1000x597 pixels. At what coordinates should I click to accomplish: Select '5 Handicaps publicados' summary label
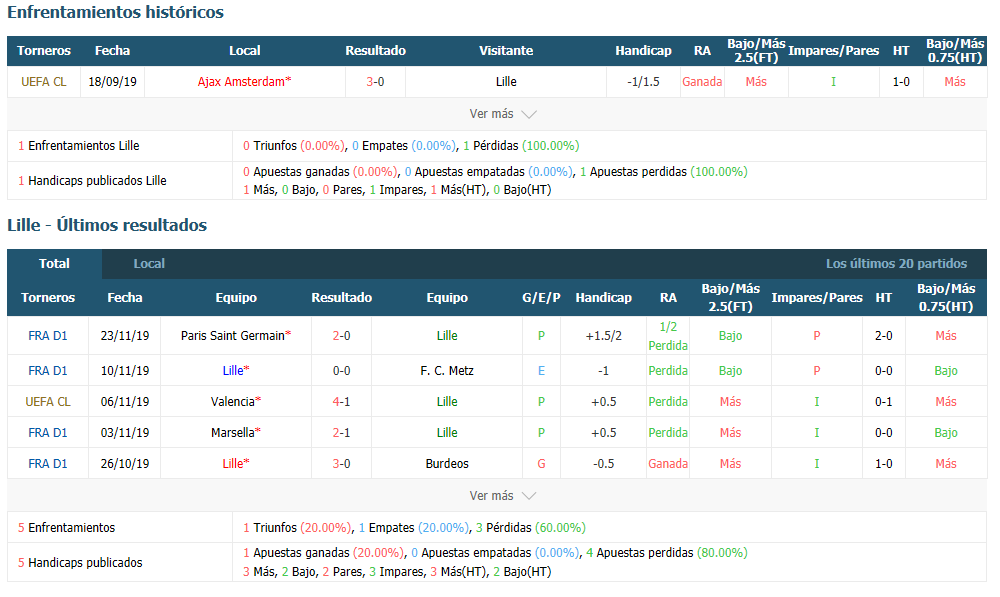pyautogui.click(x=80, y=563)
